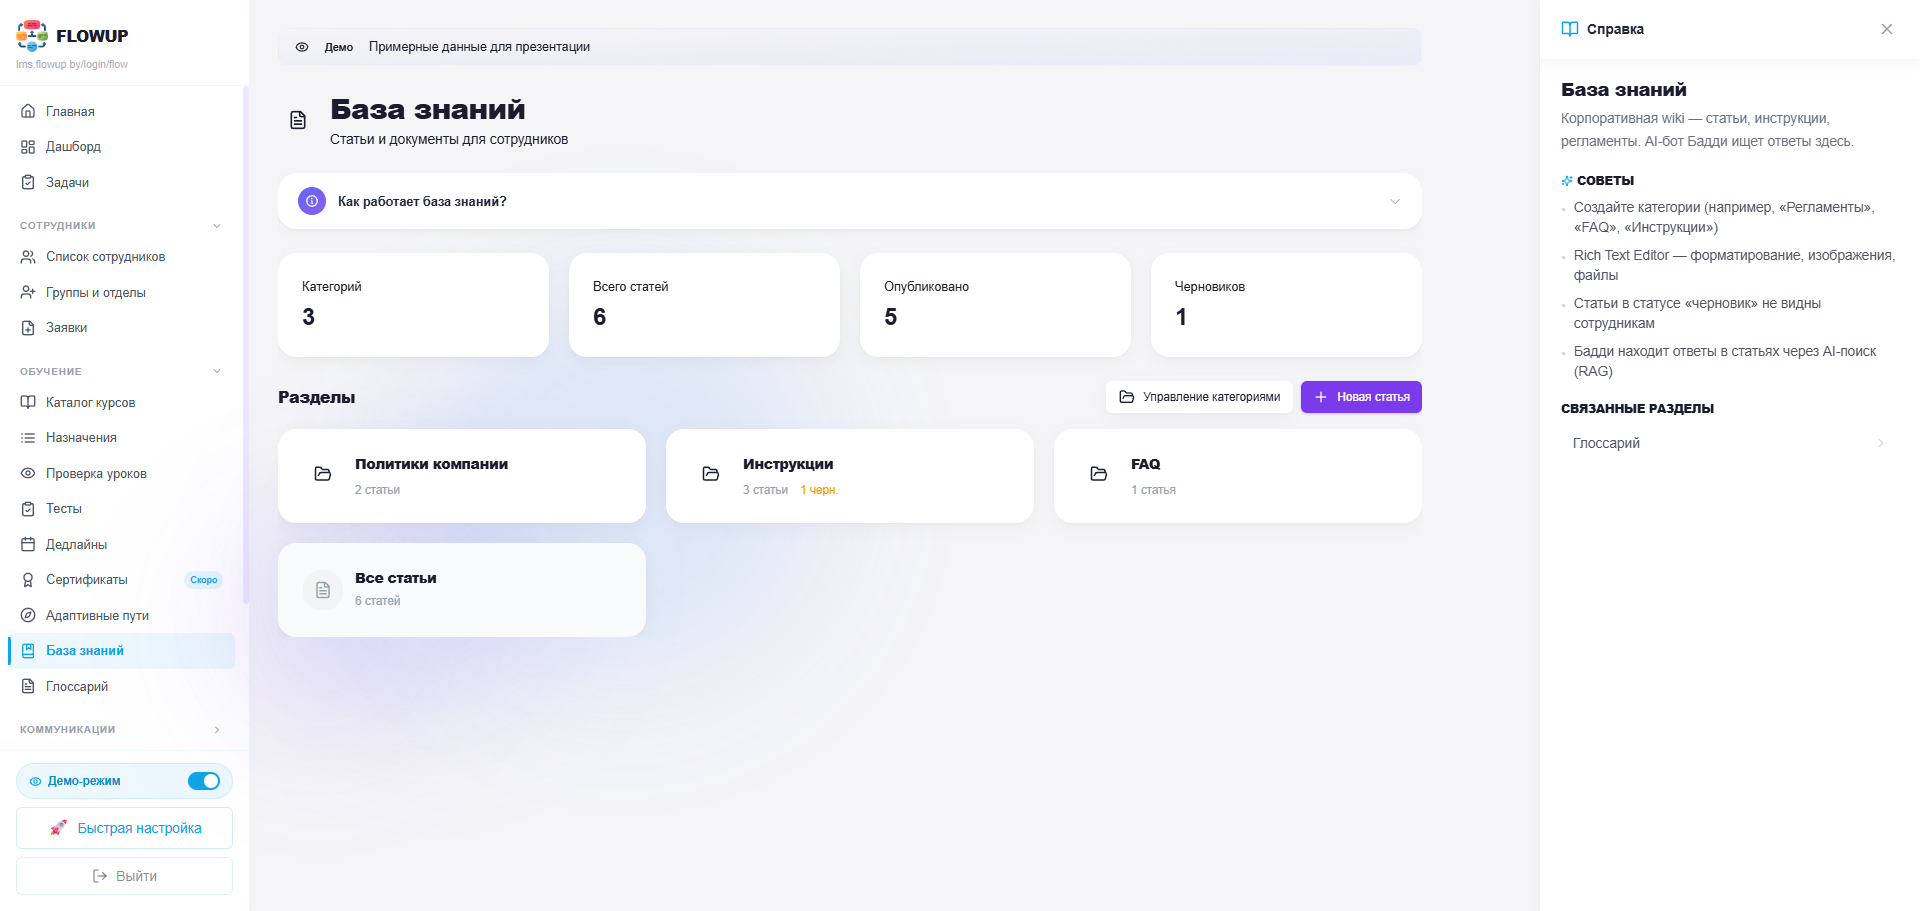Click the Тесты clipboard icon
Screen dimensions: 1920x911
[x=28, y=509]
